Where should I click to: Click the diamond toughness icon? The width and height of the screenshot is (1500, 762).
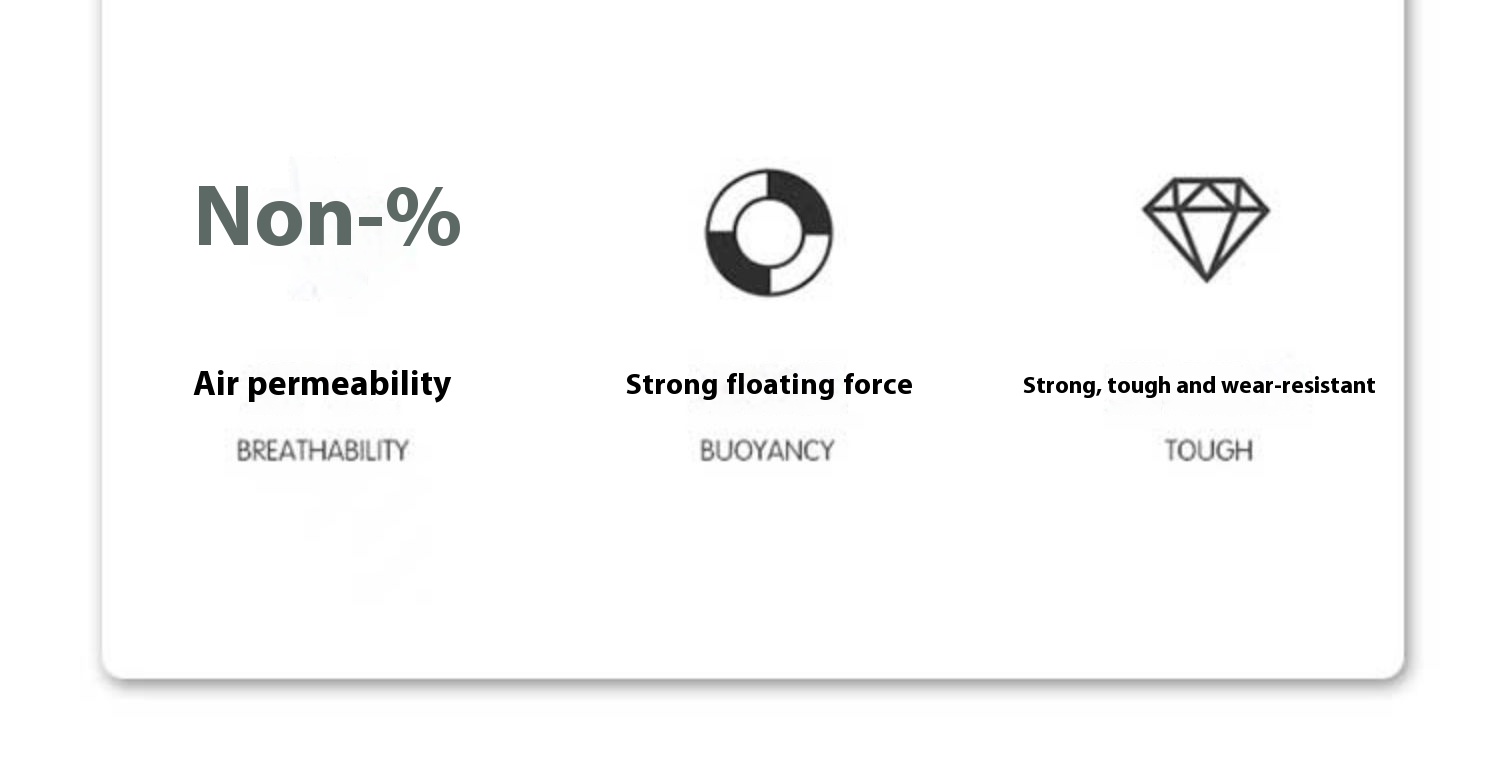click(1205, 228)
